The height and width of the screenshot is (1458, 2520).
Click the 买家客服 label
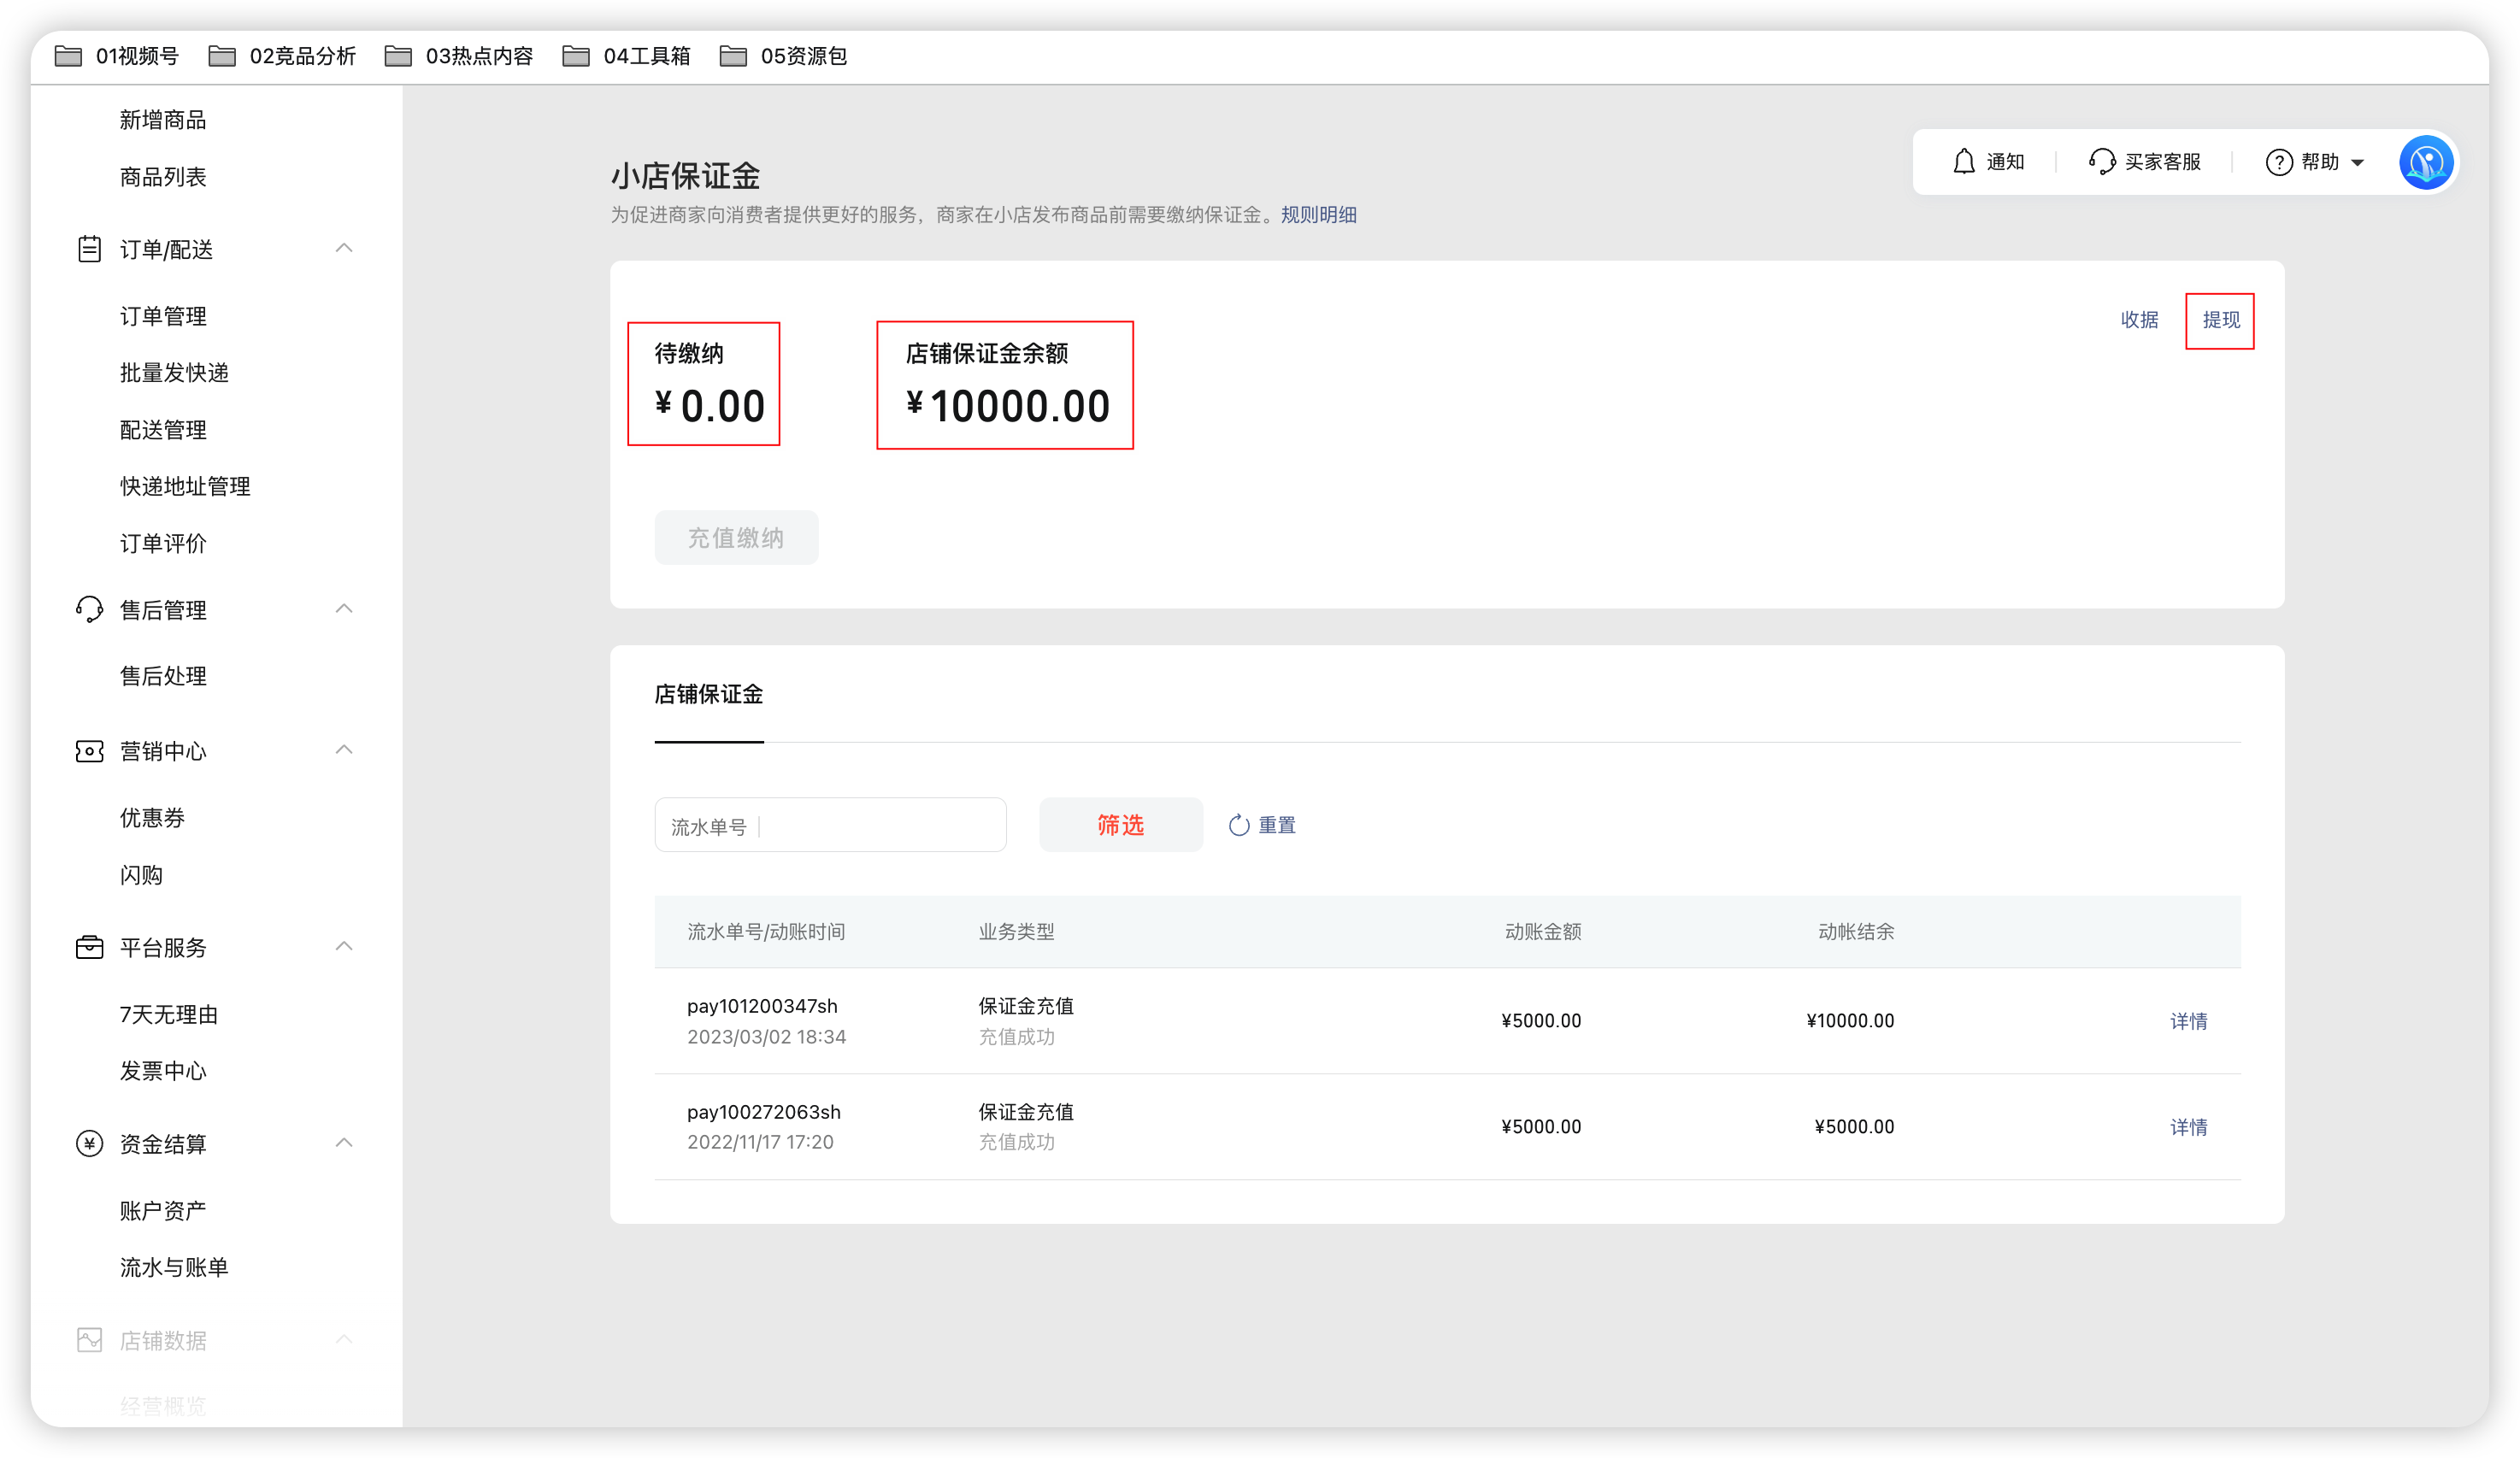coord(2163,162)
